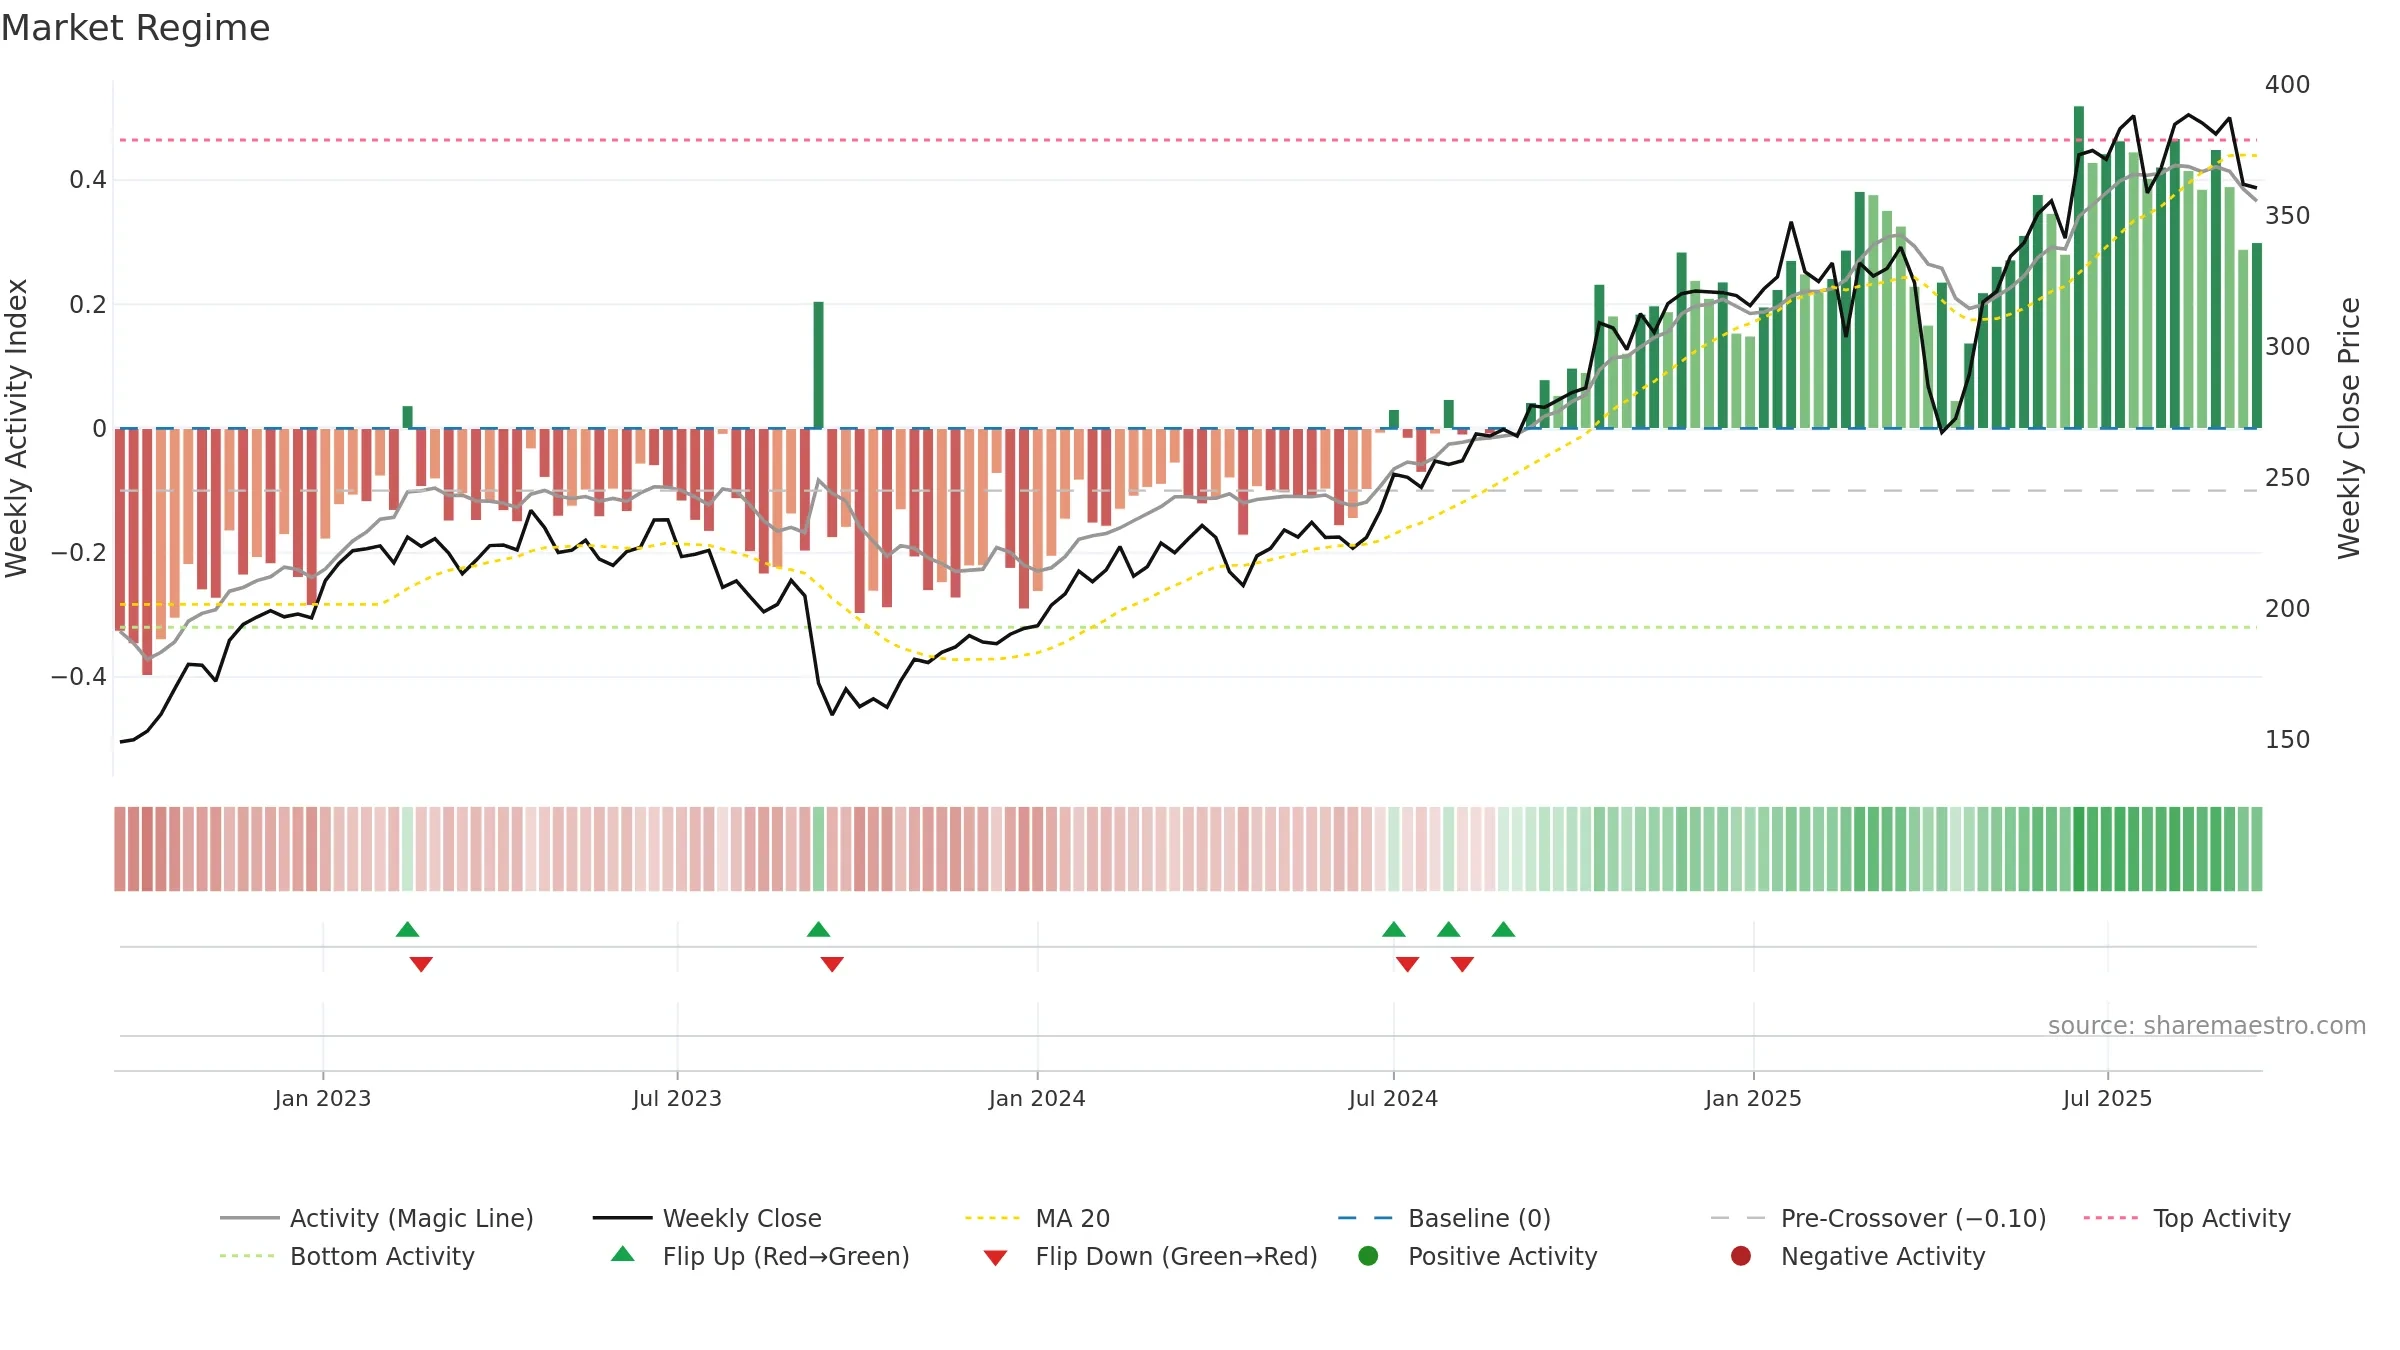The image size is (2400, 1350).
Task: Click the red down-triangle icon in the legend
Action: 995,1258
